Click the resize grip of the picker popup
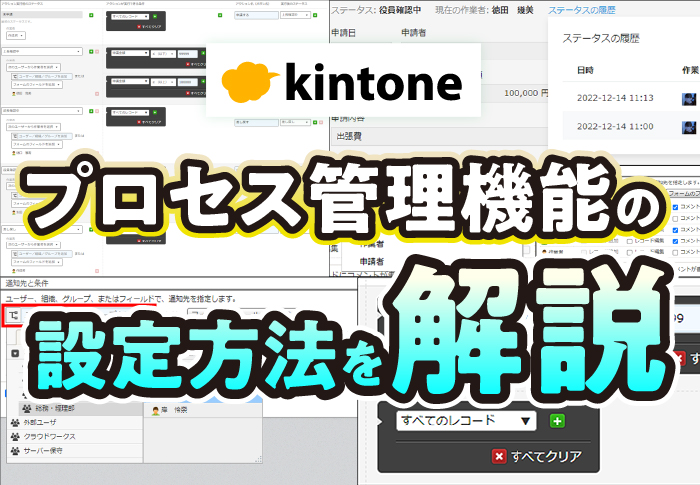700x485 pixels. (x=258, y=459)
